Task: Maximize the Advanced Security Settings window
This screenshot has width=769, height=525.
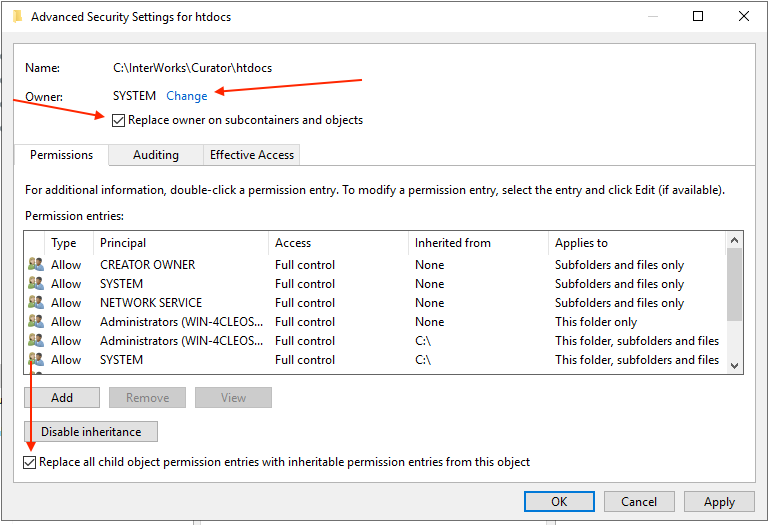Action: [x=698, y=16]
